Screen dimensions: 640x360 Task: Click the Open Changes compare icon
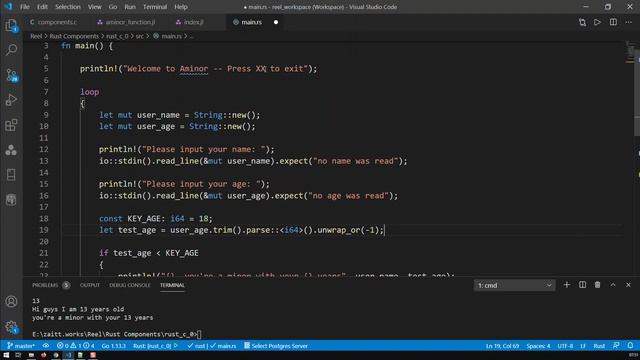(582, 22)
